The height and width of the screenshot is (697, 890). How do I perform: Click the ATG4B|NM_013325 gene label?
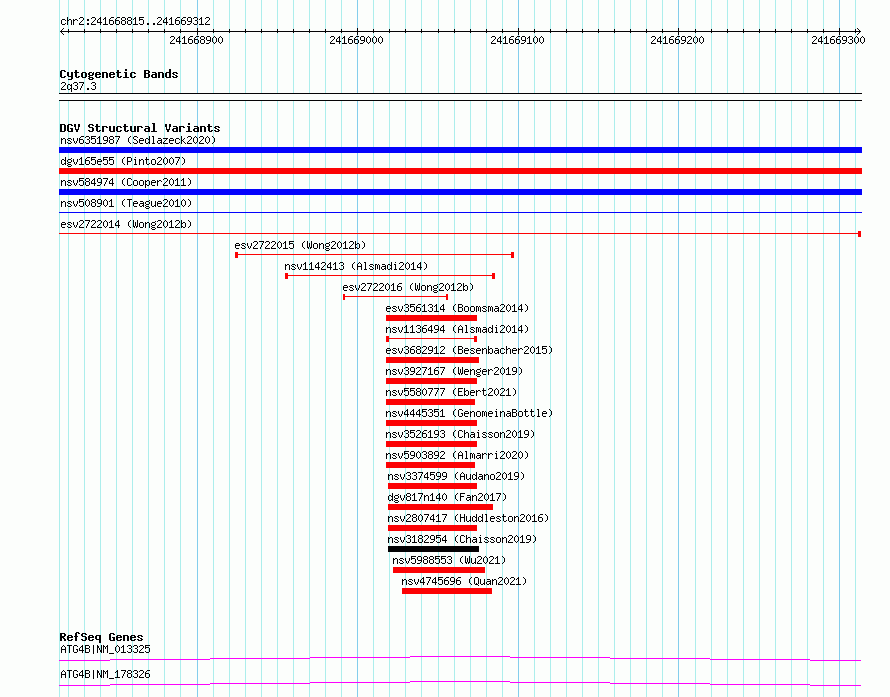[x=105, y=649]
